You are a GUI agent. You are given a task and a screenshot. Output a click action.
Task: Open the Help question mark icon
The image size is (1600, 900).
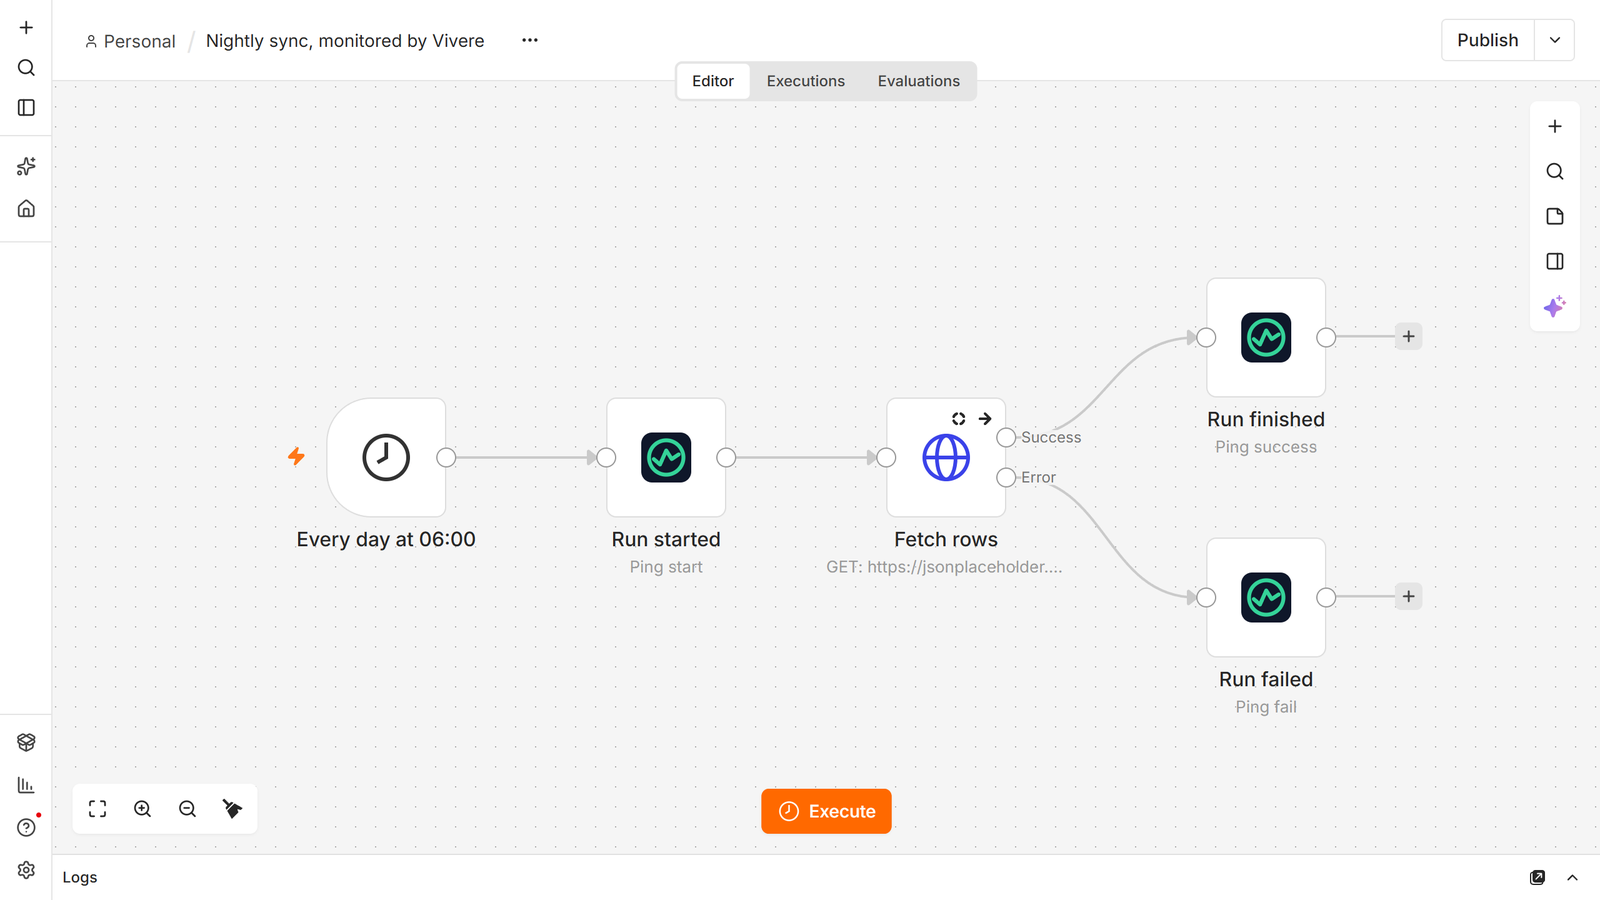pyautogui.click(x=26, y=827)
